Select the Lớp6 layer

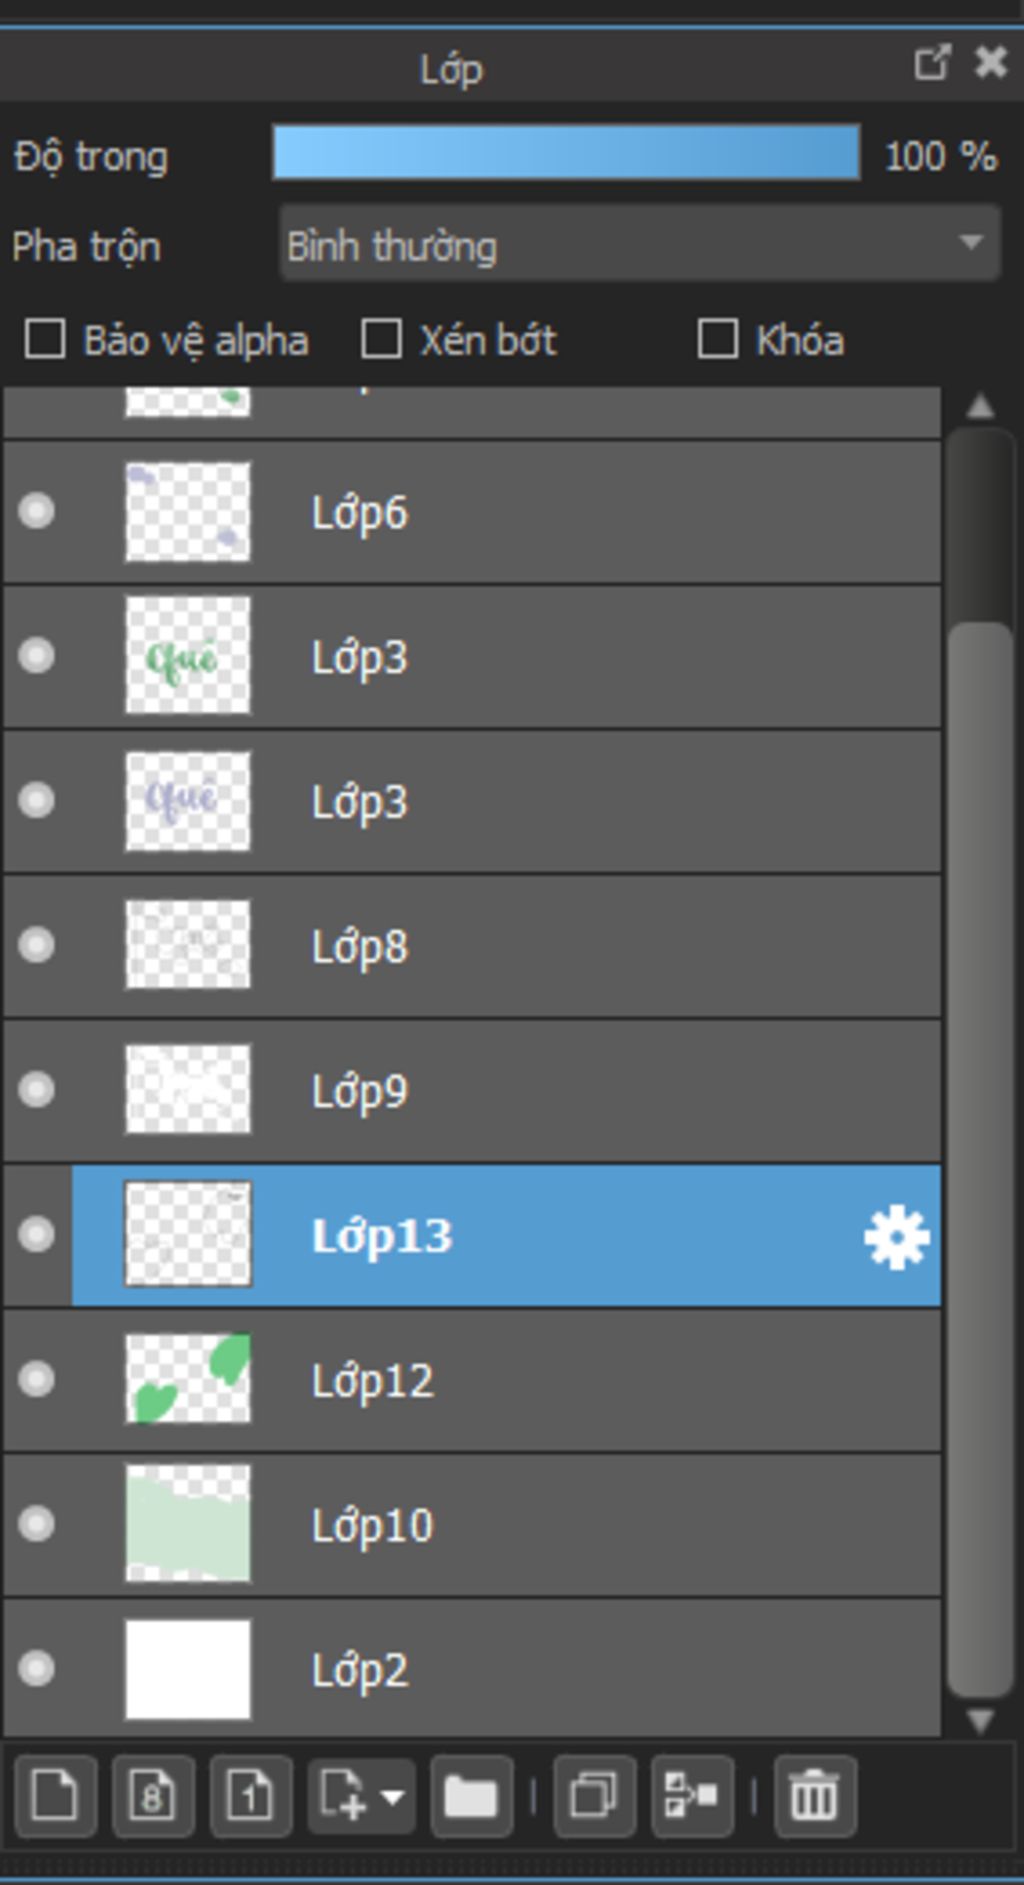[600, 512]
